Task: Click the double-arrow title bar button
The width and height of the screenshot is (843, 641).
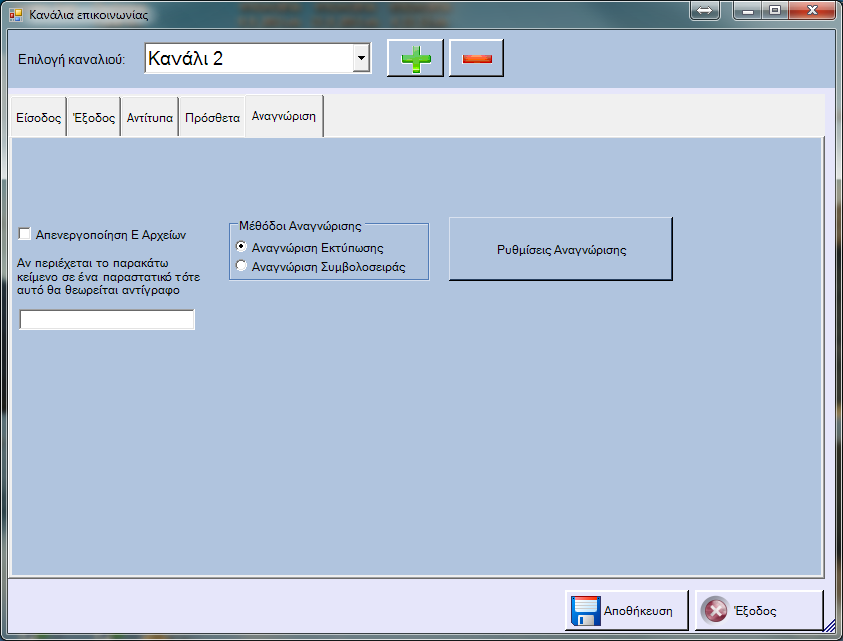Action: tap(704, 10)
